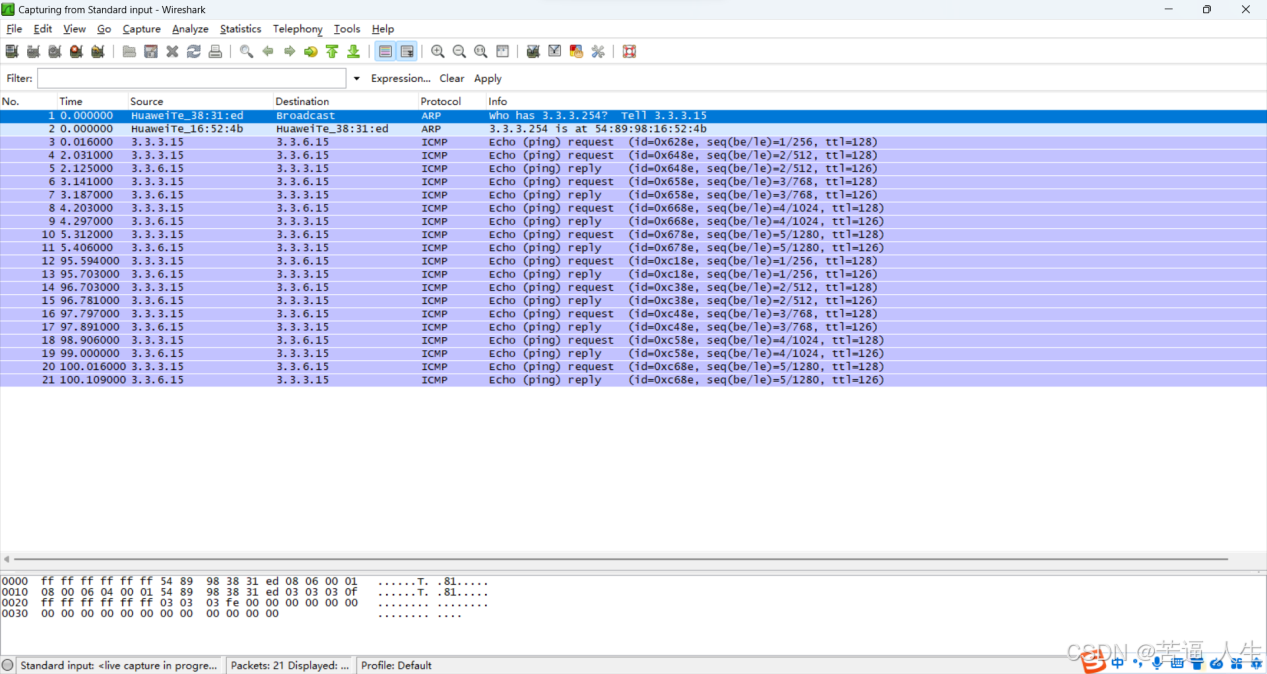The width and height of the screenshot is (1267, 674).
Task: Select packet 2 '3.3.3.254 is at' ARP row
Action: pos(633,129)
